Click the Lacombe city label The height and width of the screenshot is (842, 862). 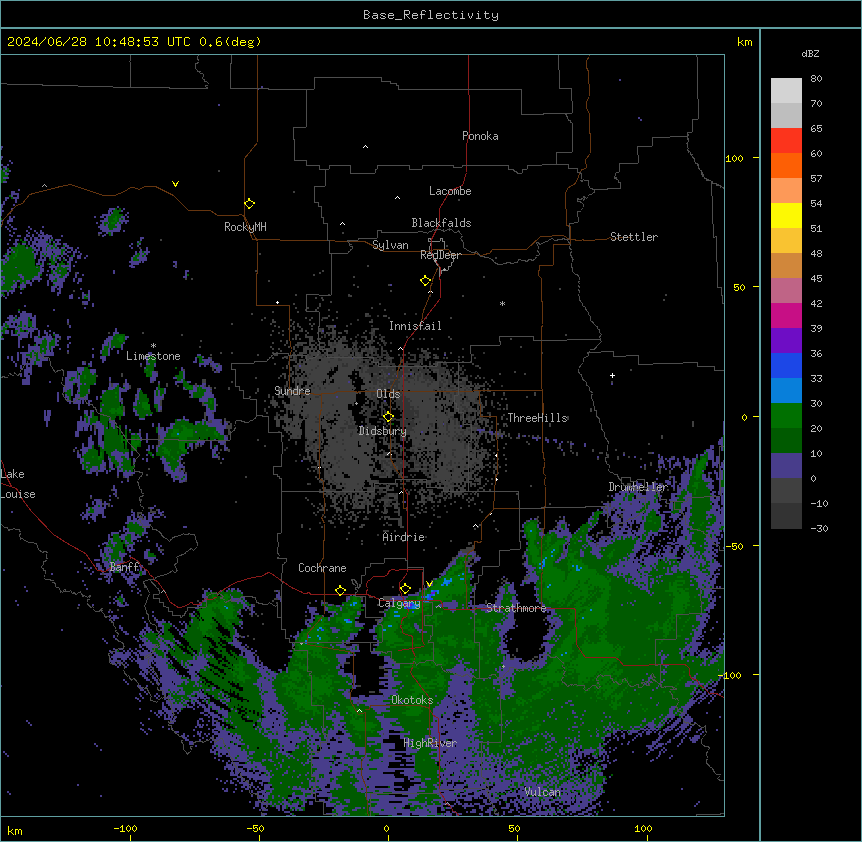450,191
